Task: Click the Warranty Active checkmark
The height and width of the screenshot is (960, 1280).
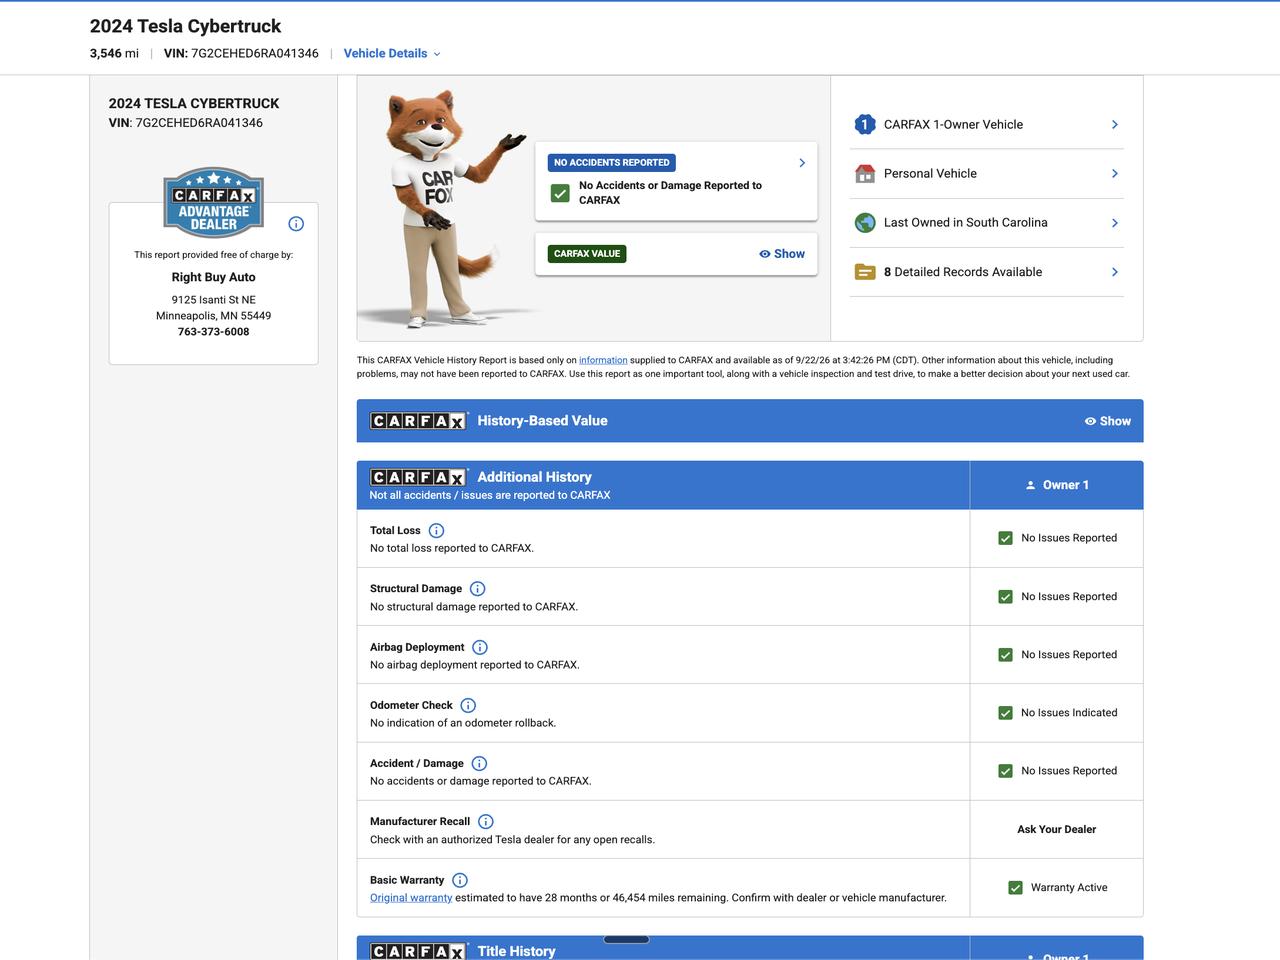Action: tap(1016, 888)
